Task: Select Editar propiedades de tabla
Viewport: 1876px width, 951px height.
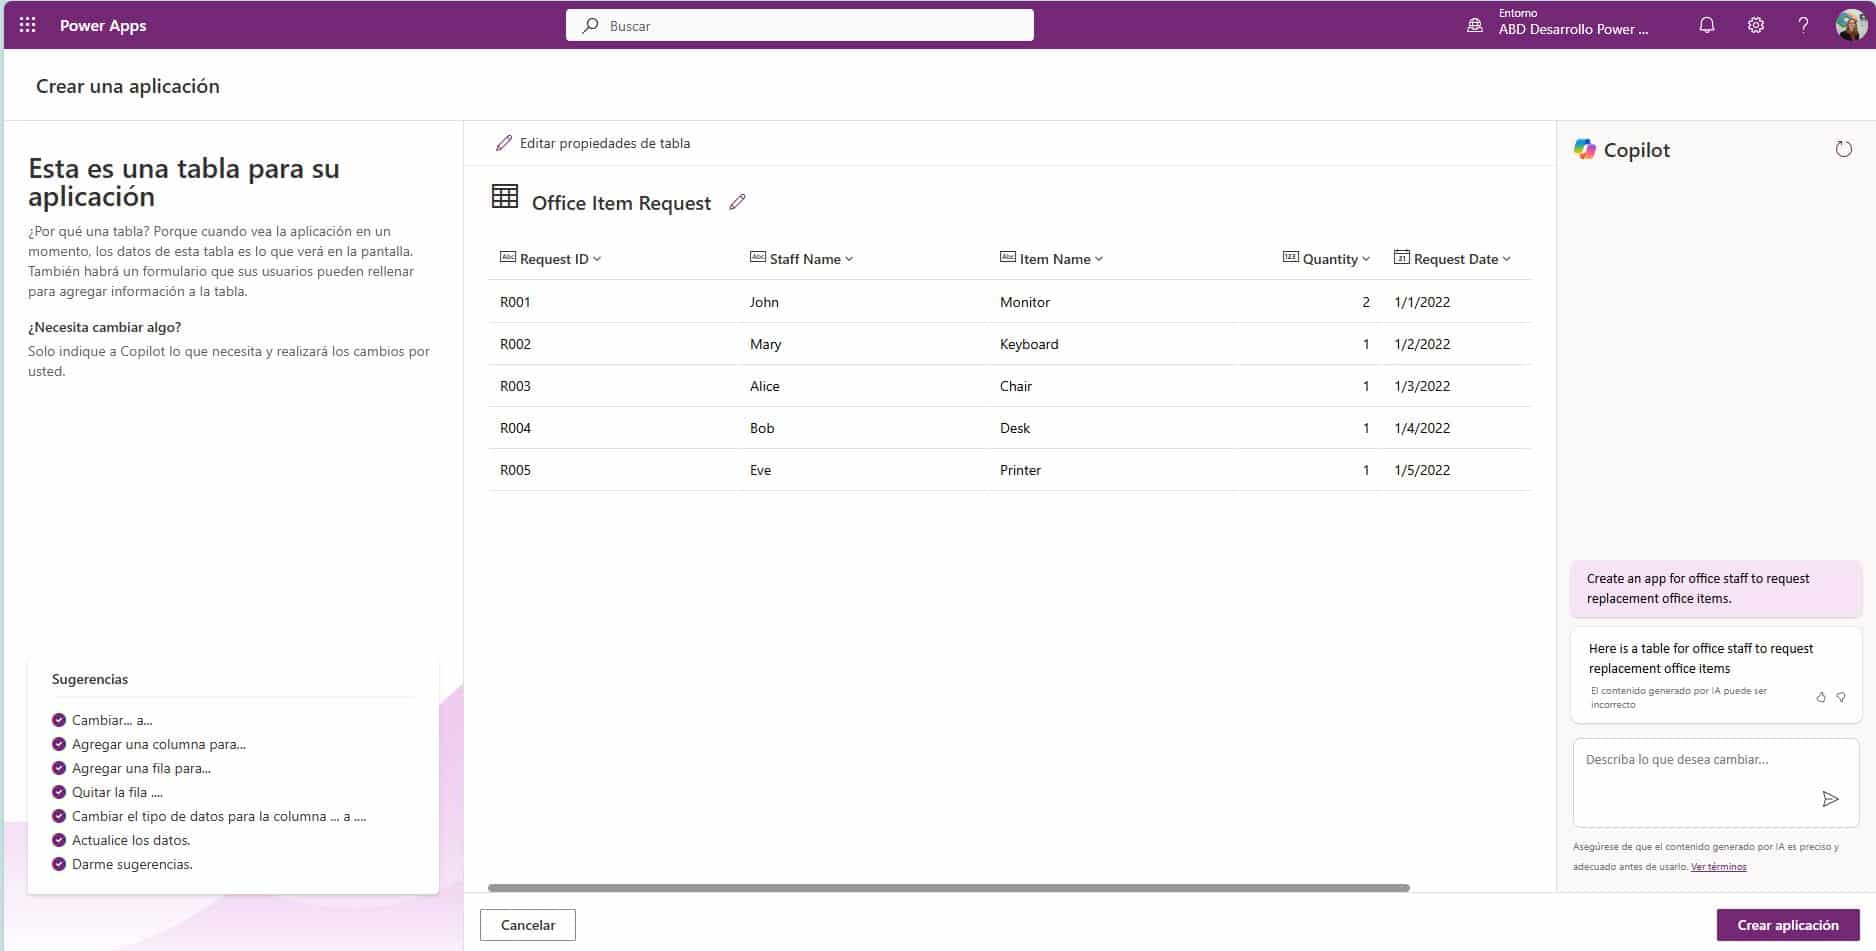Action: (x=593, y=143)
